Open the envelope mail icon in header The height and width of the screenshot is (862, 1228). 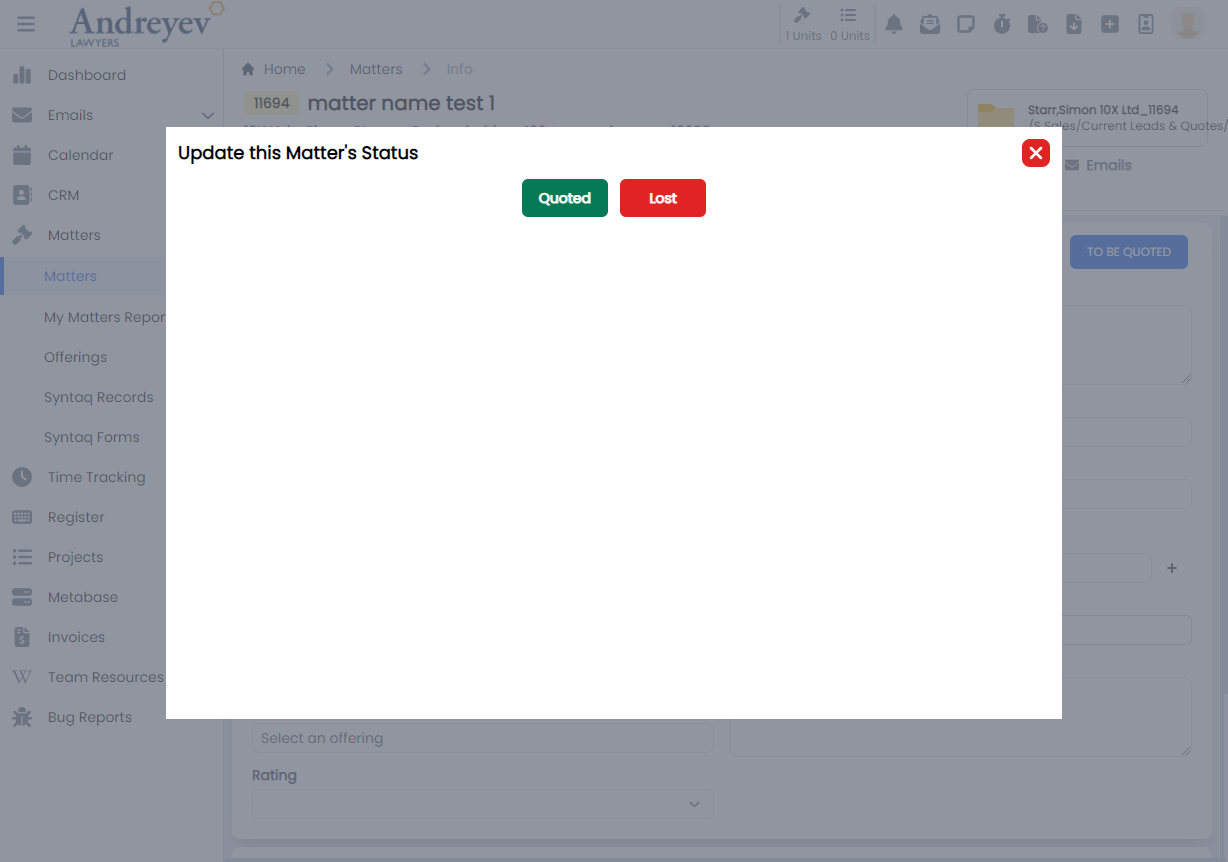[930, 24]
